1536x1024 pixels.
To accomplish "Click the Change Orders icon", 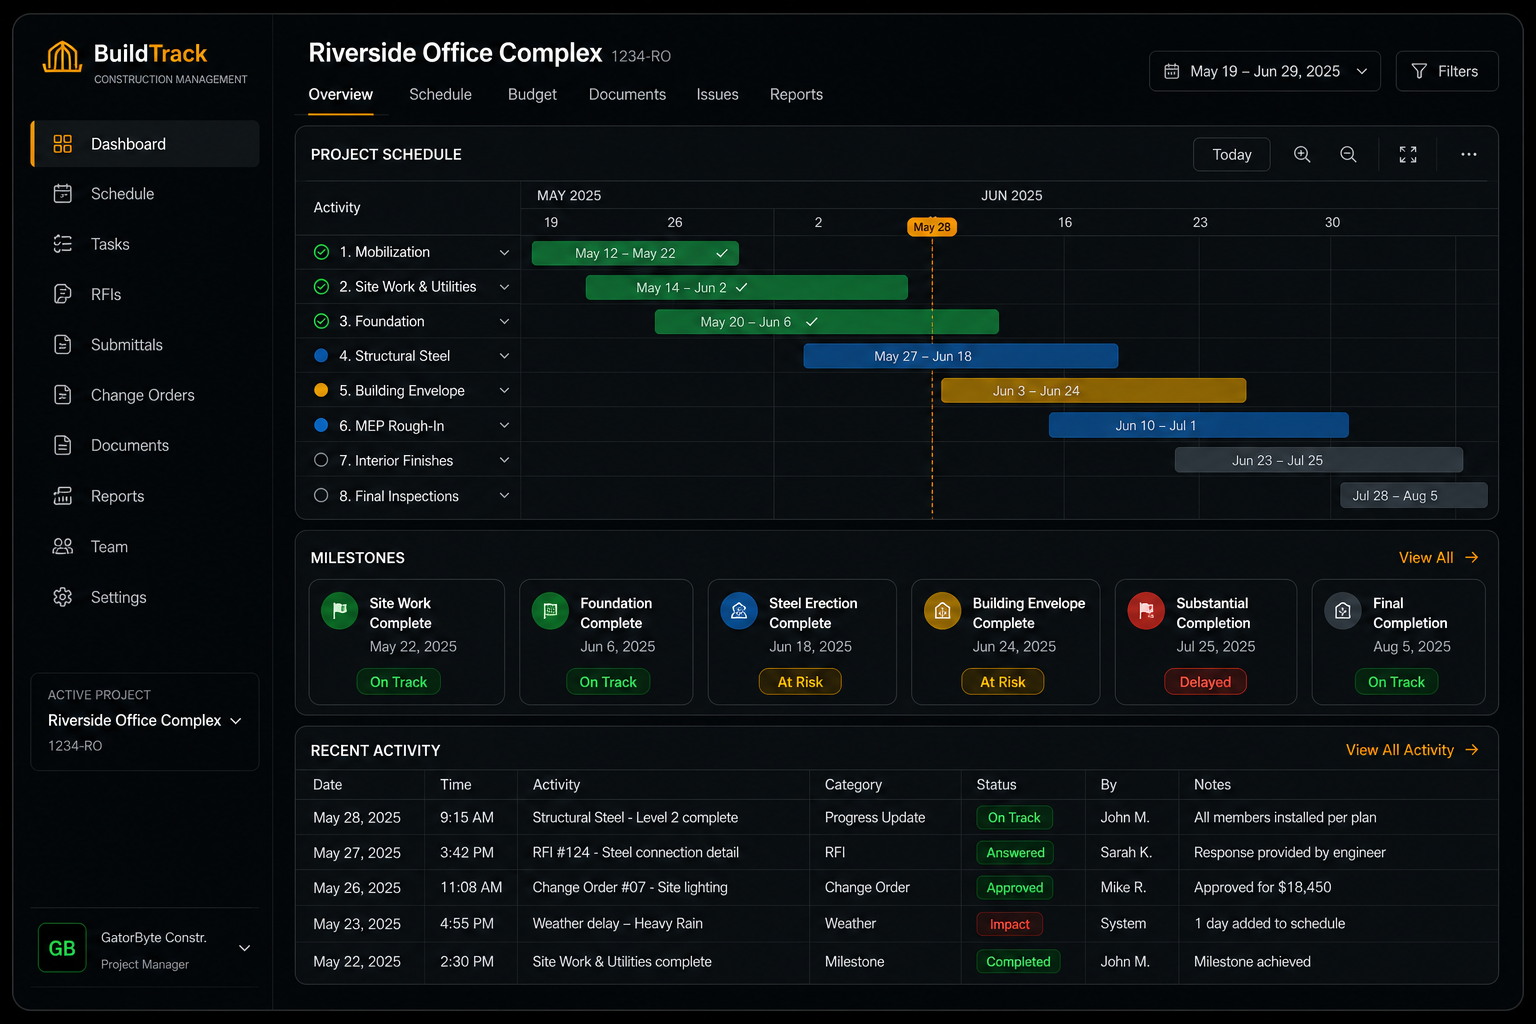I will pyautogui.click(x=63, y=395).
